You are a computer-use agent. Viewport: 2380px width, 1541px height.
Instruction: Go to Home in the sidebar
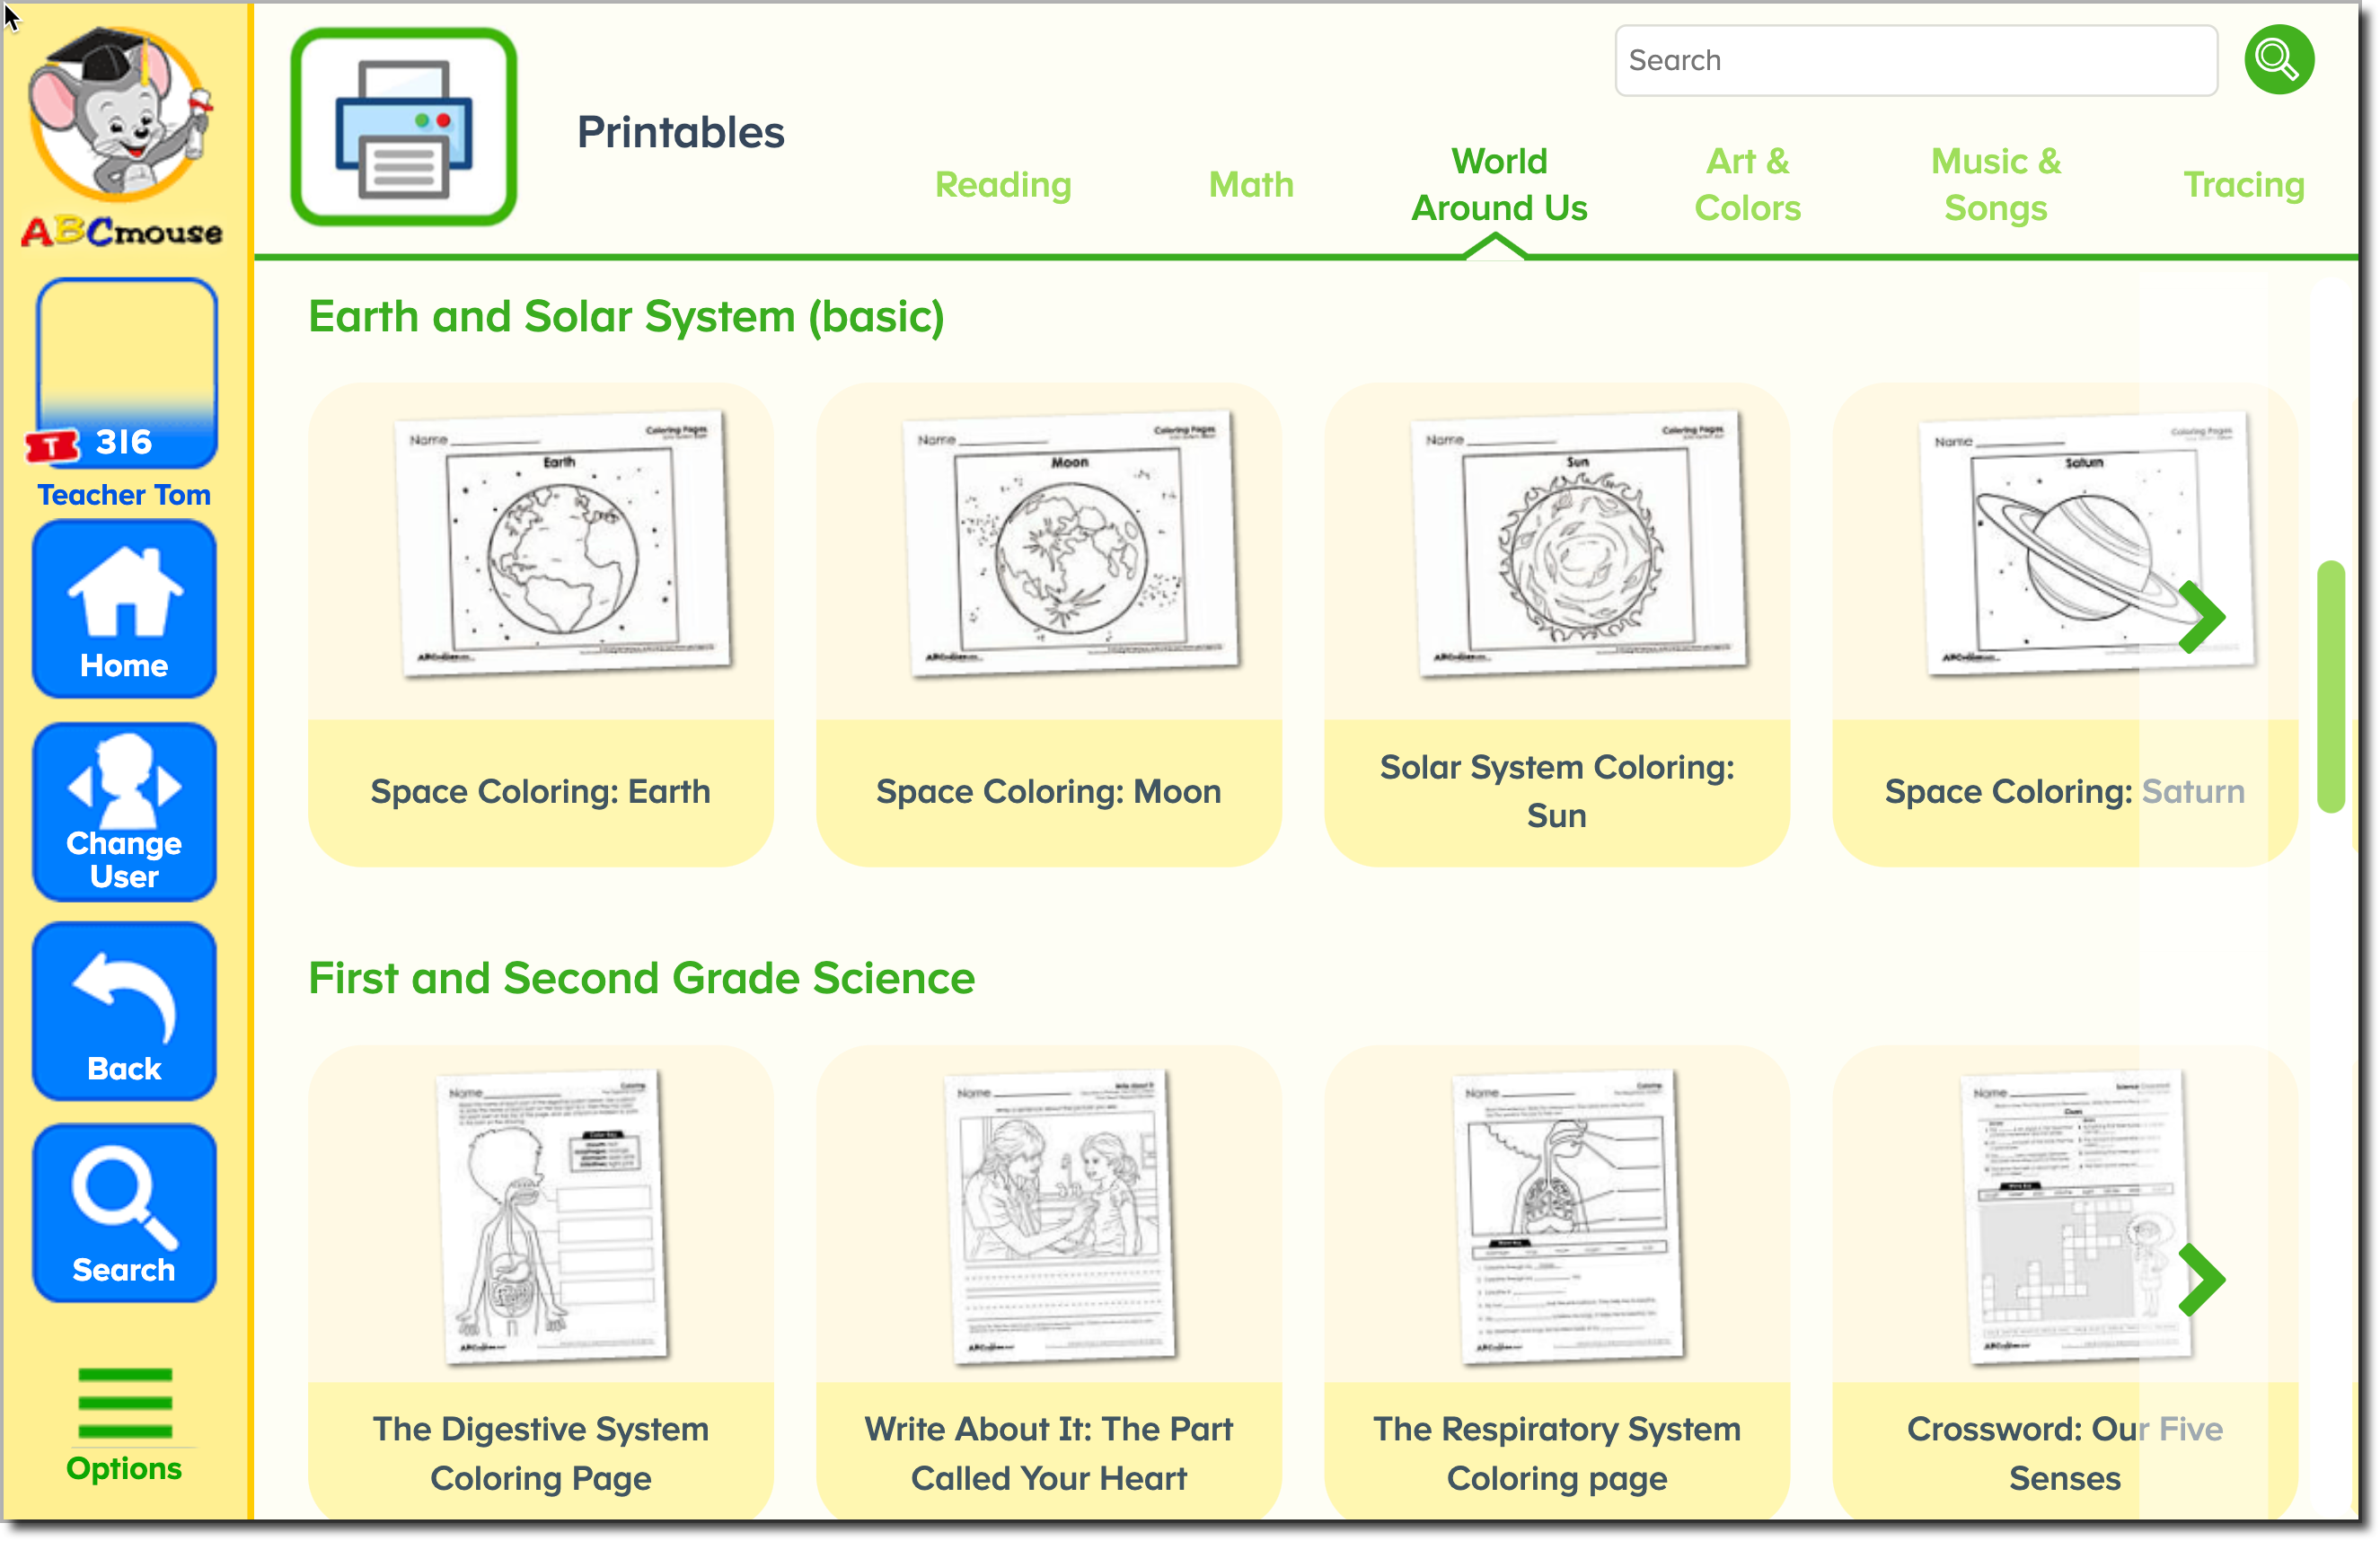(x=124, y=610)
